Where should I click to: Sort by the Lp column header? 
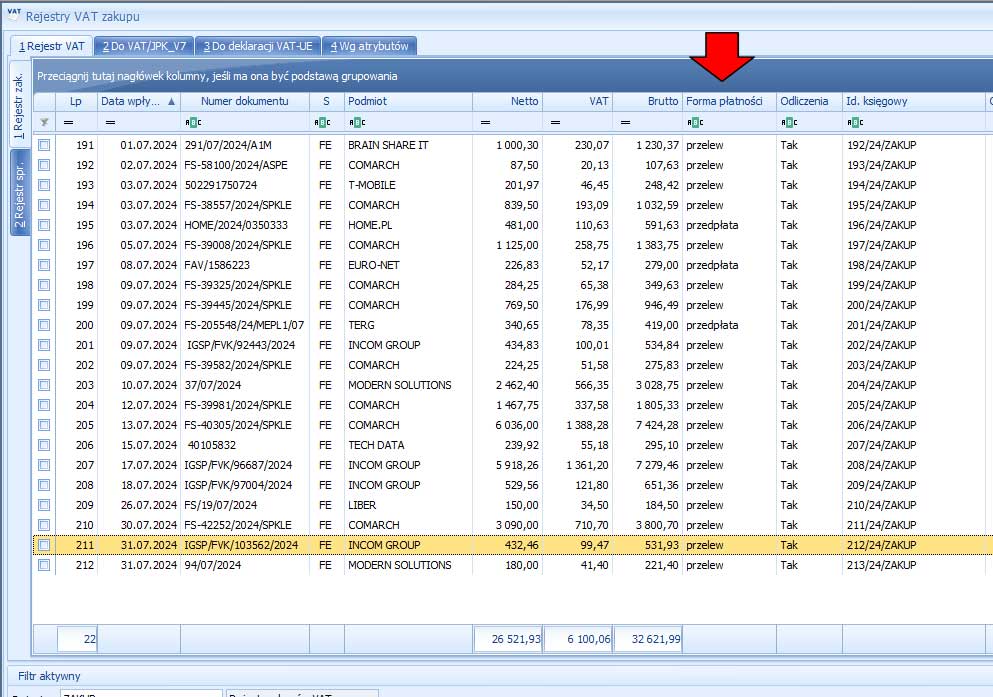point(76,101)
